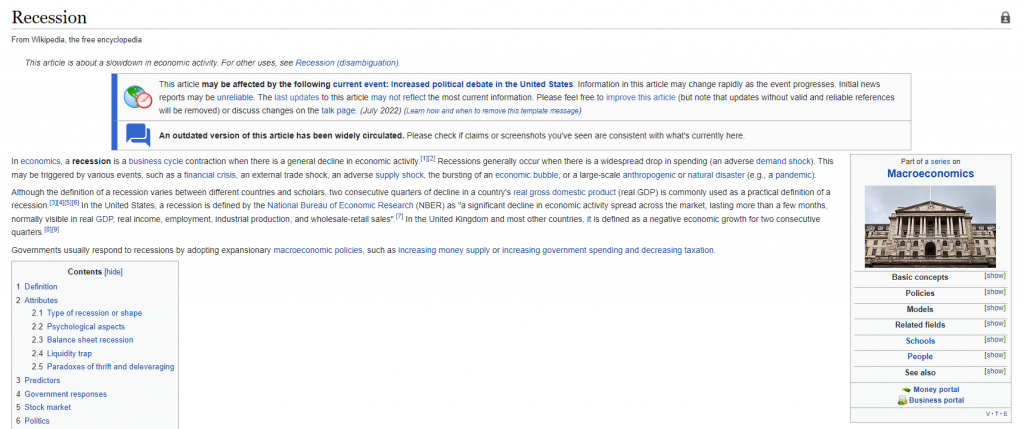Click the E edit template link
The height and width of the screenshot is (429, 1024).
tap(1004, 415)
